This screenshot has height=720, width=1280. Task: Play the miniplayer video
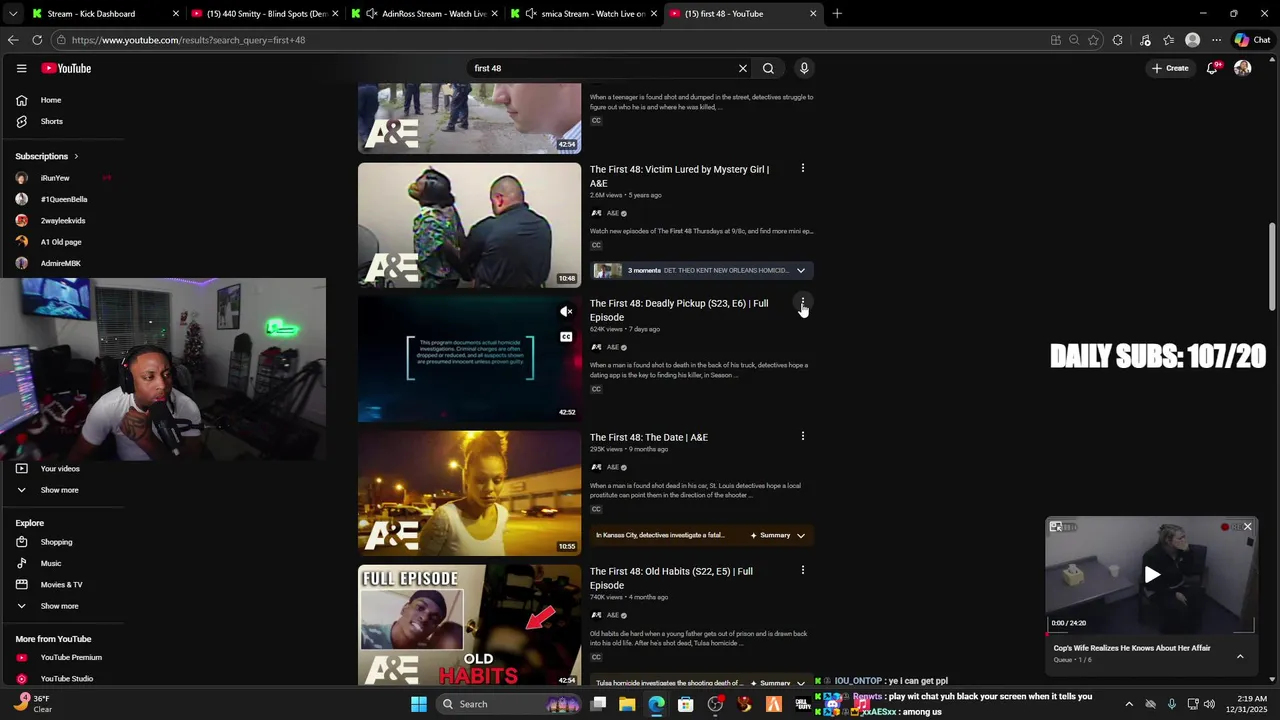click(x=1152, y=574)
